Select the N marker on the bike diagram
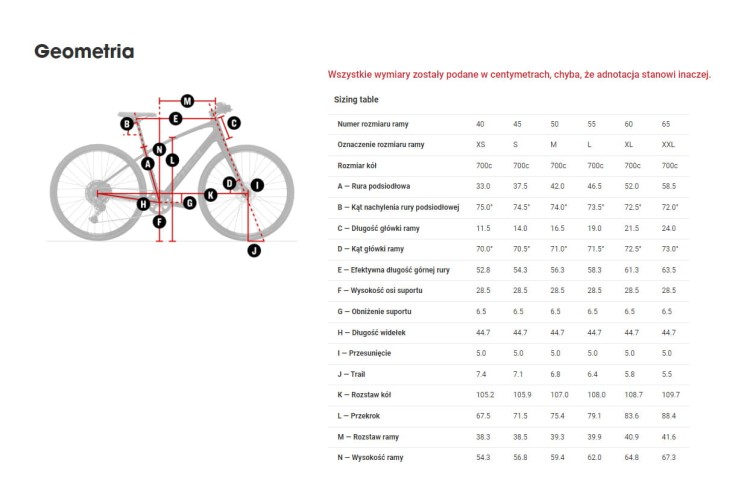Screen dimensions: 750x501 (x=160, y=149)
